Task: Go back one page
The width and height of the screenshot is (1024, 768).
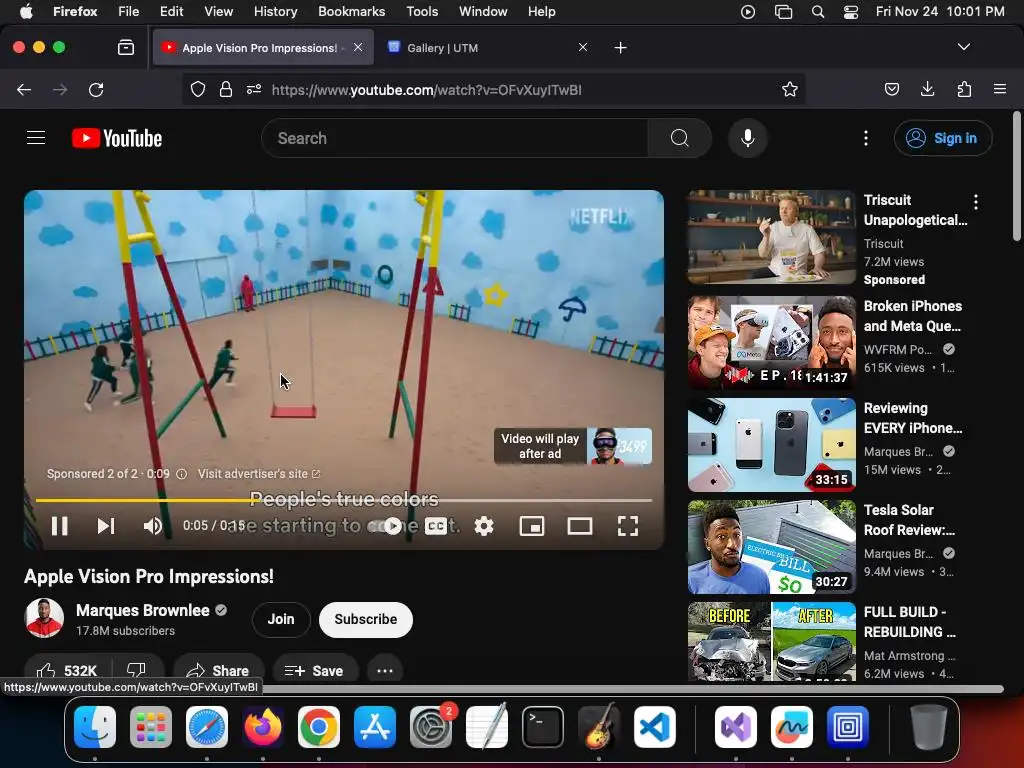Action: [x=24, y=89]
